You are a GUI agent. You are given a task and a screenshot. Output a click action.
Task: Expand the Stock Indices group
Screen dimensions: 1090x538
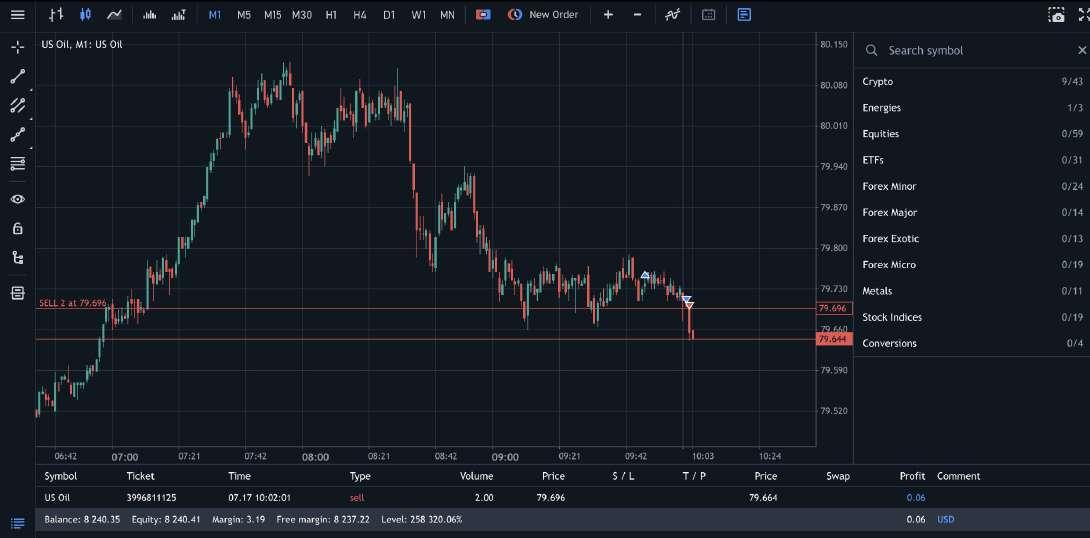tap(972, 317)
